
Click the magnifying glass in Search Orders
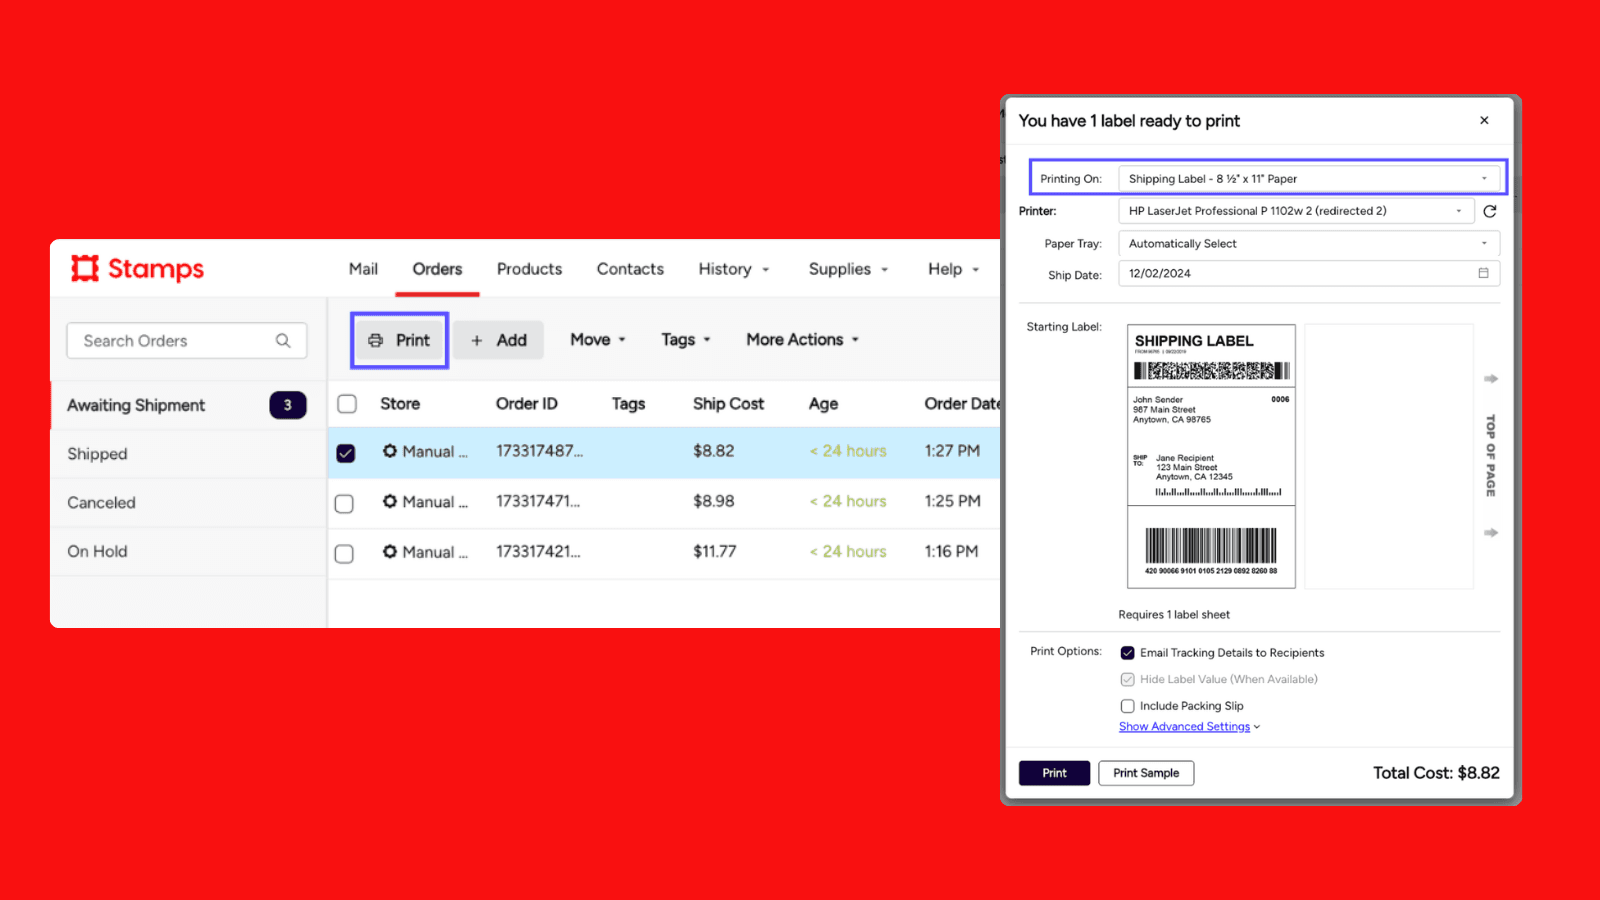click(x=284, y=340)
